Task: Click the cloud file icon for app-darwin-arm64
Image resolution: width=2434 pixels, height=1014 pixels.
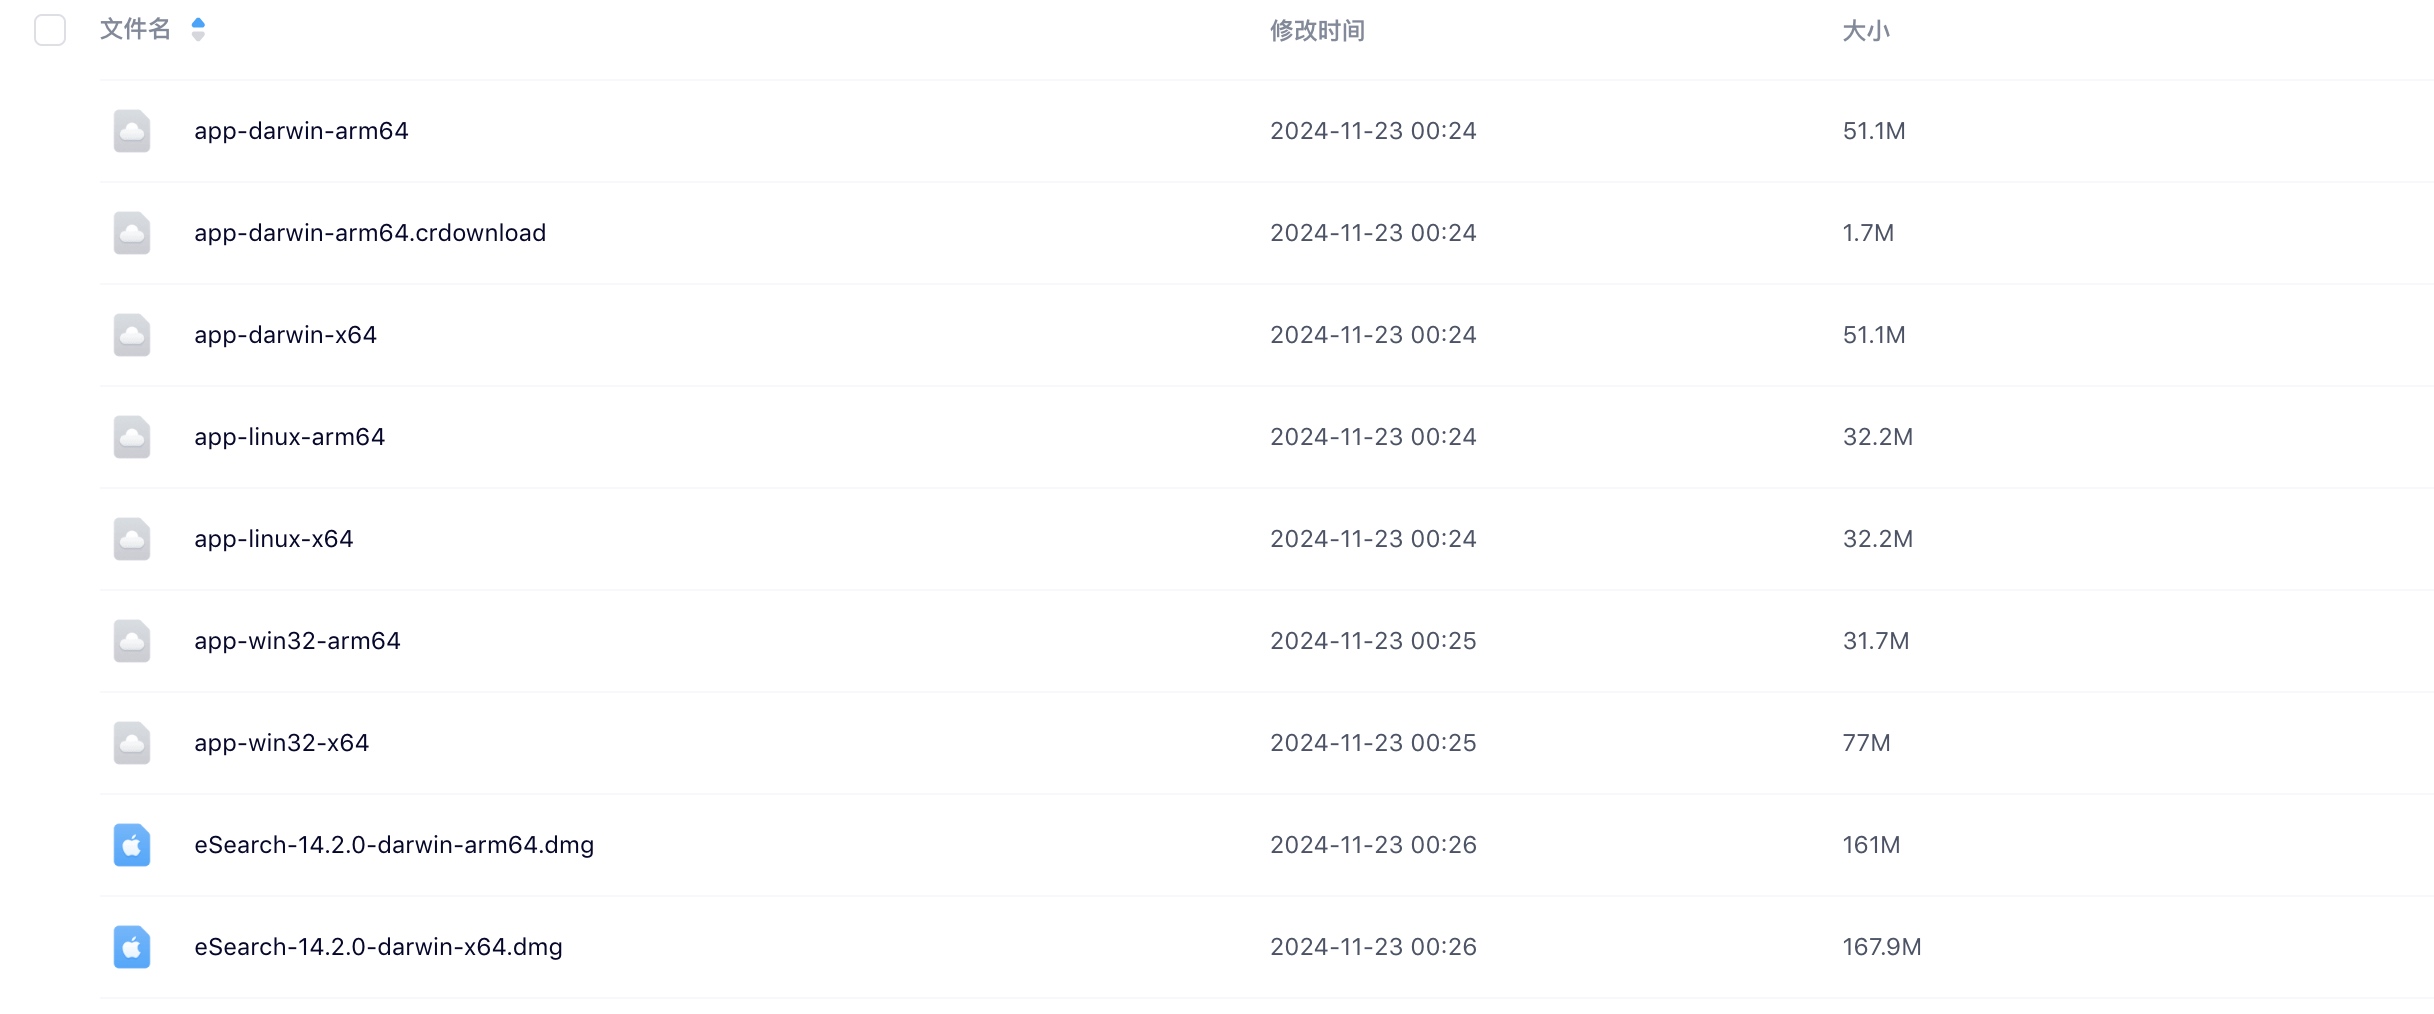Action: click(x=132, y=131)
